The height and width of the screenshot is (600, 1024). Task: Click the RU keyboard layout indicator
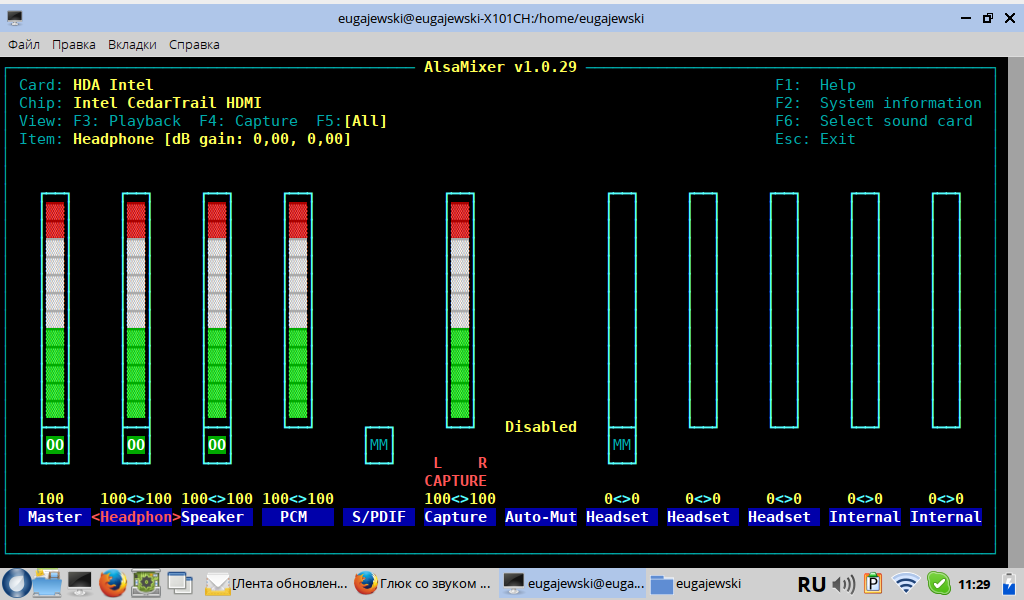click(812, 583)
